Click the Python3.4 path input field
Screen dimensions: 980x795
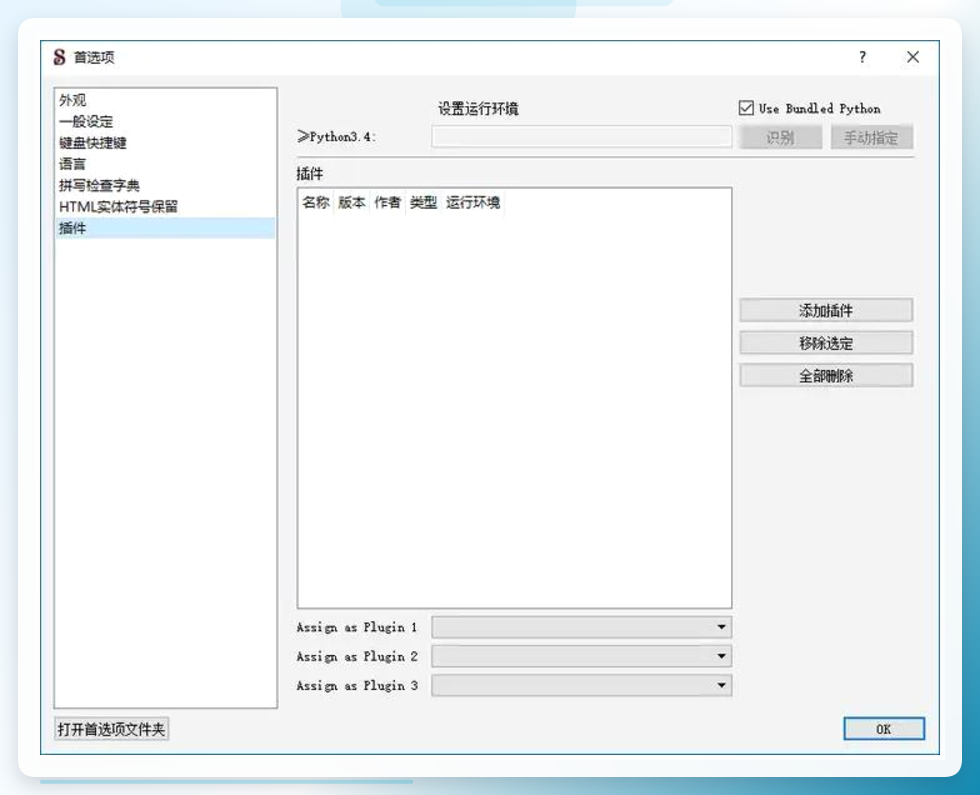pos(581,137)
